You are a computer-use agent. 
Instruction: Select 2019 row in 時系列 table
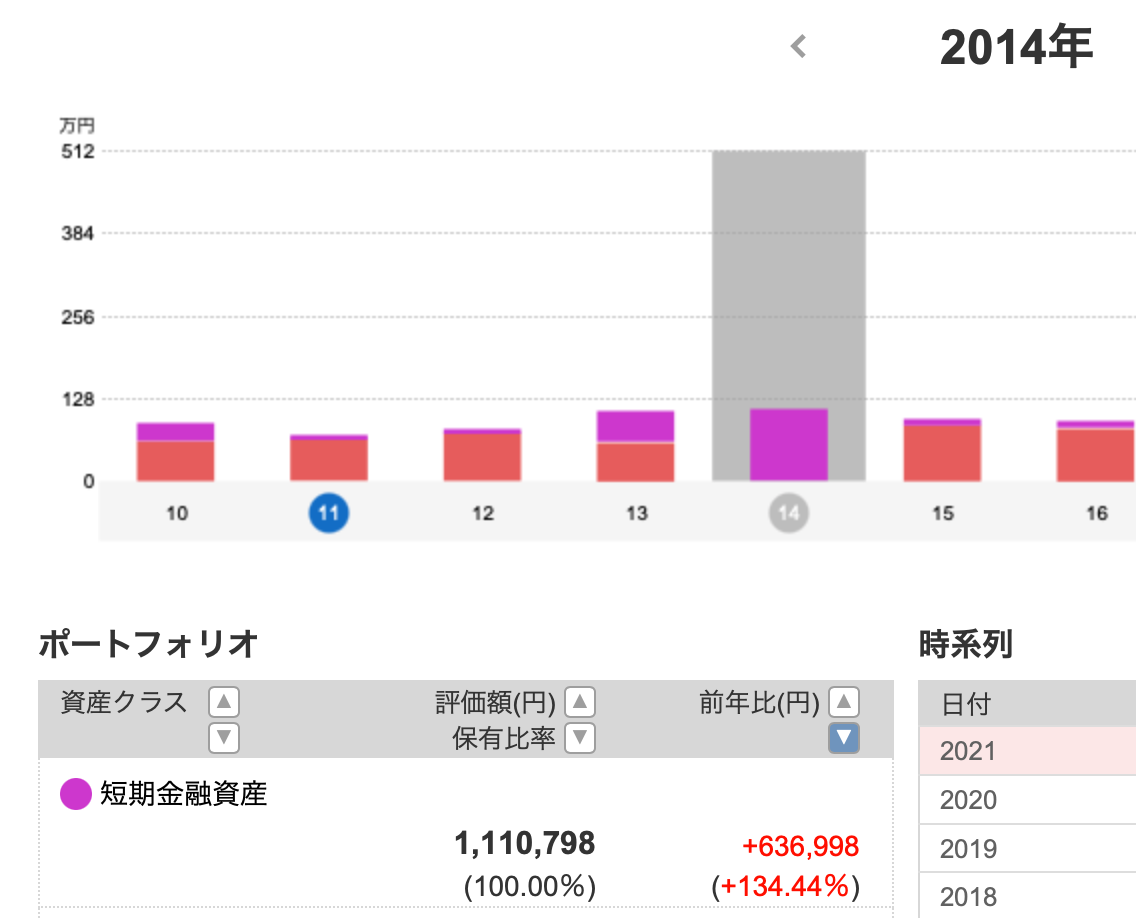click(1027, 848)
